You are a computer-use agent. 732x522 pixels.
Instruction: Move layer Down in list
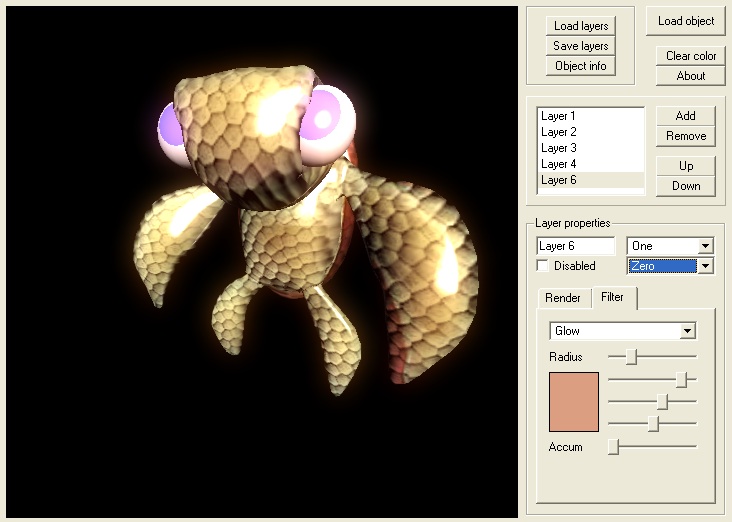(x=685, y=186)
